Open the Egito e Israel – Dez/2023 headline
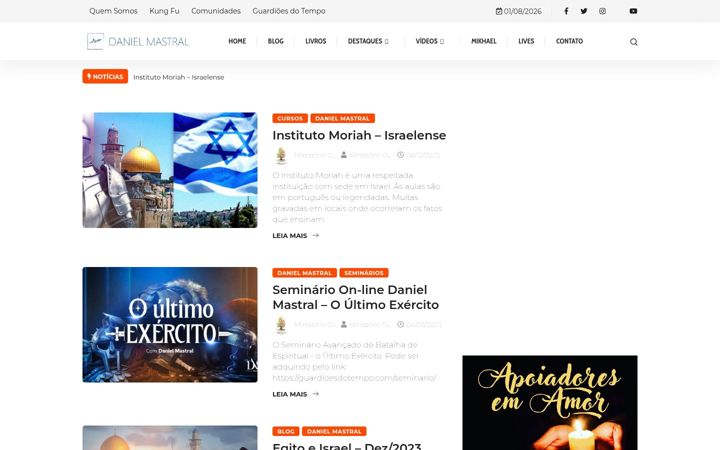The image size is (720, 450). point(347,446)
